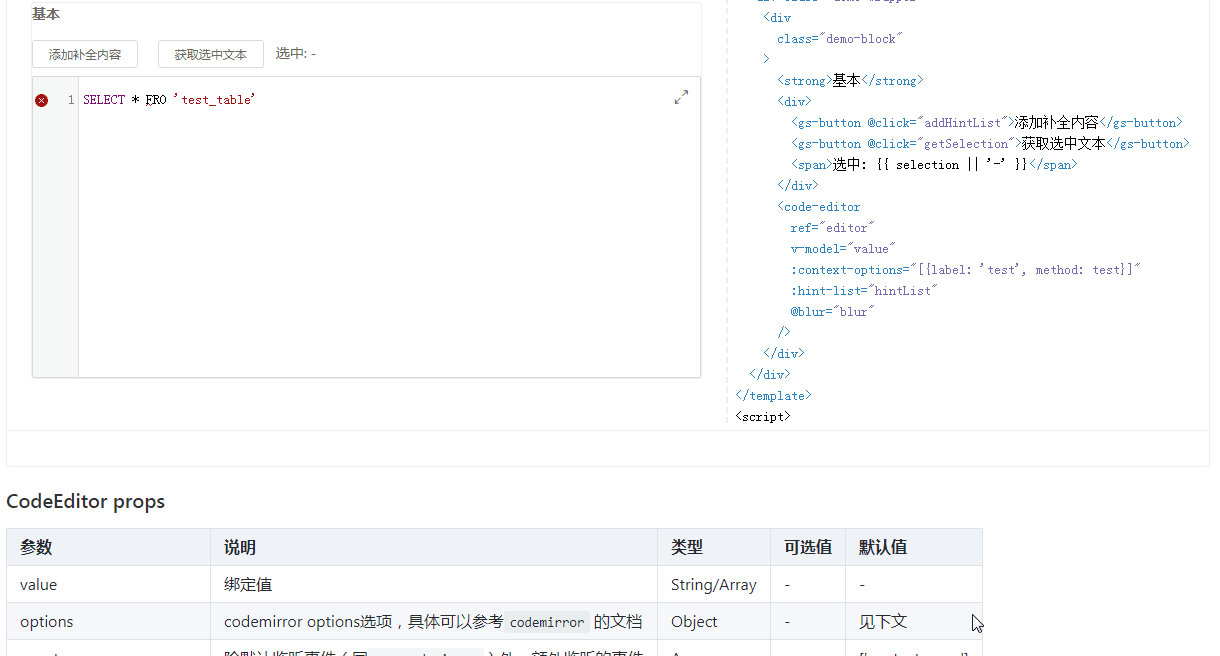Click the :context-options attribute line
This screenshot has width=1220, height=656.
[x=965, y=270]
